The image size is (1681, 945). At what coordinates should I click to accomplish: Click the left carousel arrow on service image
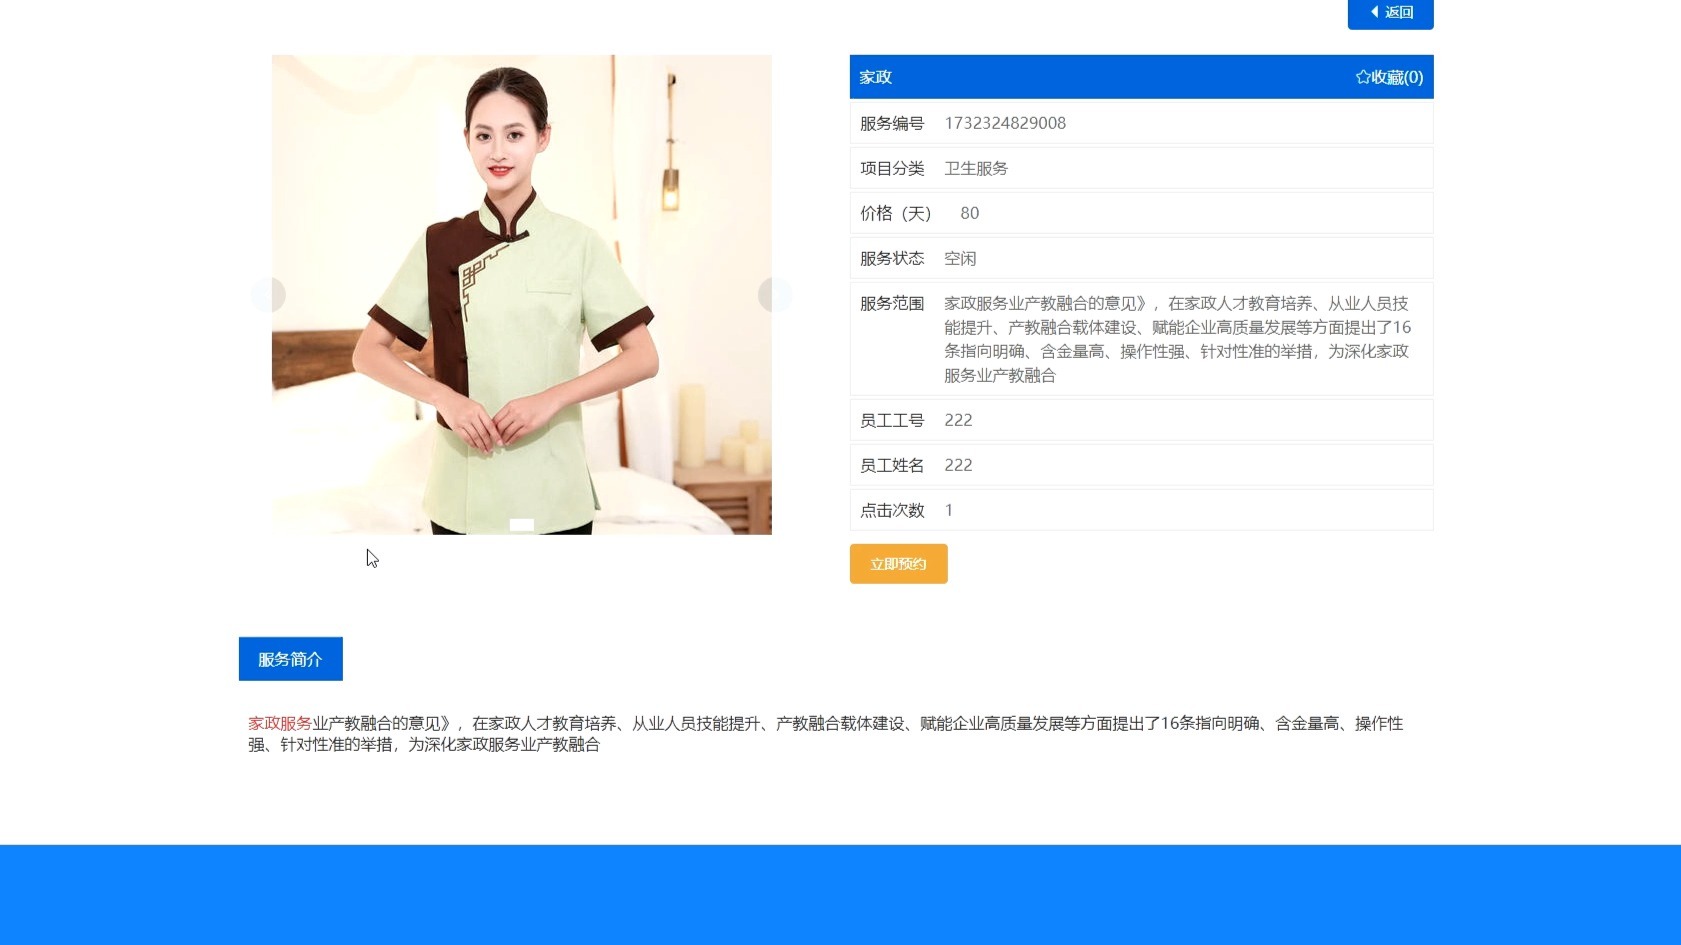pyautogui.click(x=267, y=294)
